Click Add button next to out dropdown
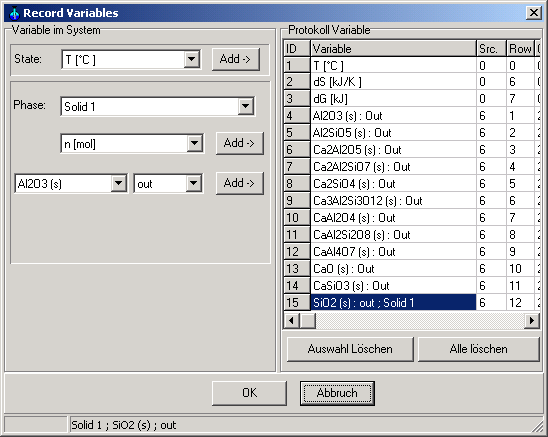The image size is (548, 437). tap(239, 183)
